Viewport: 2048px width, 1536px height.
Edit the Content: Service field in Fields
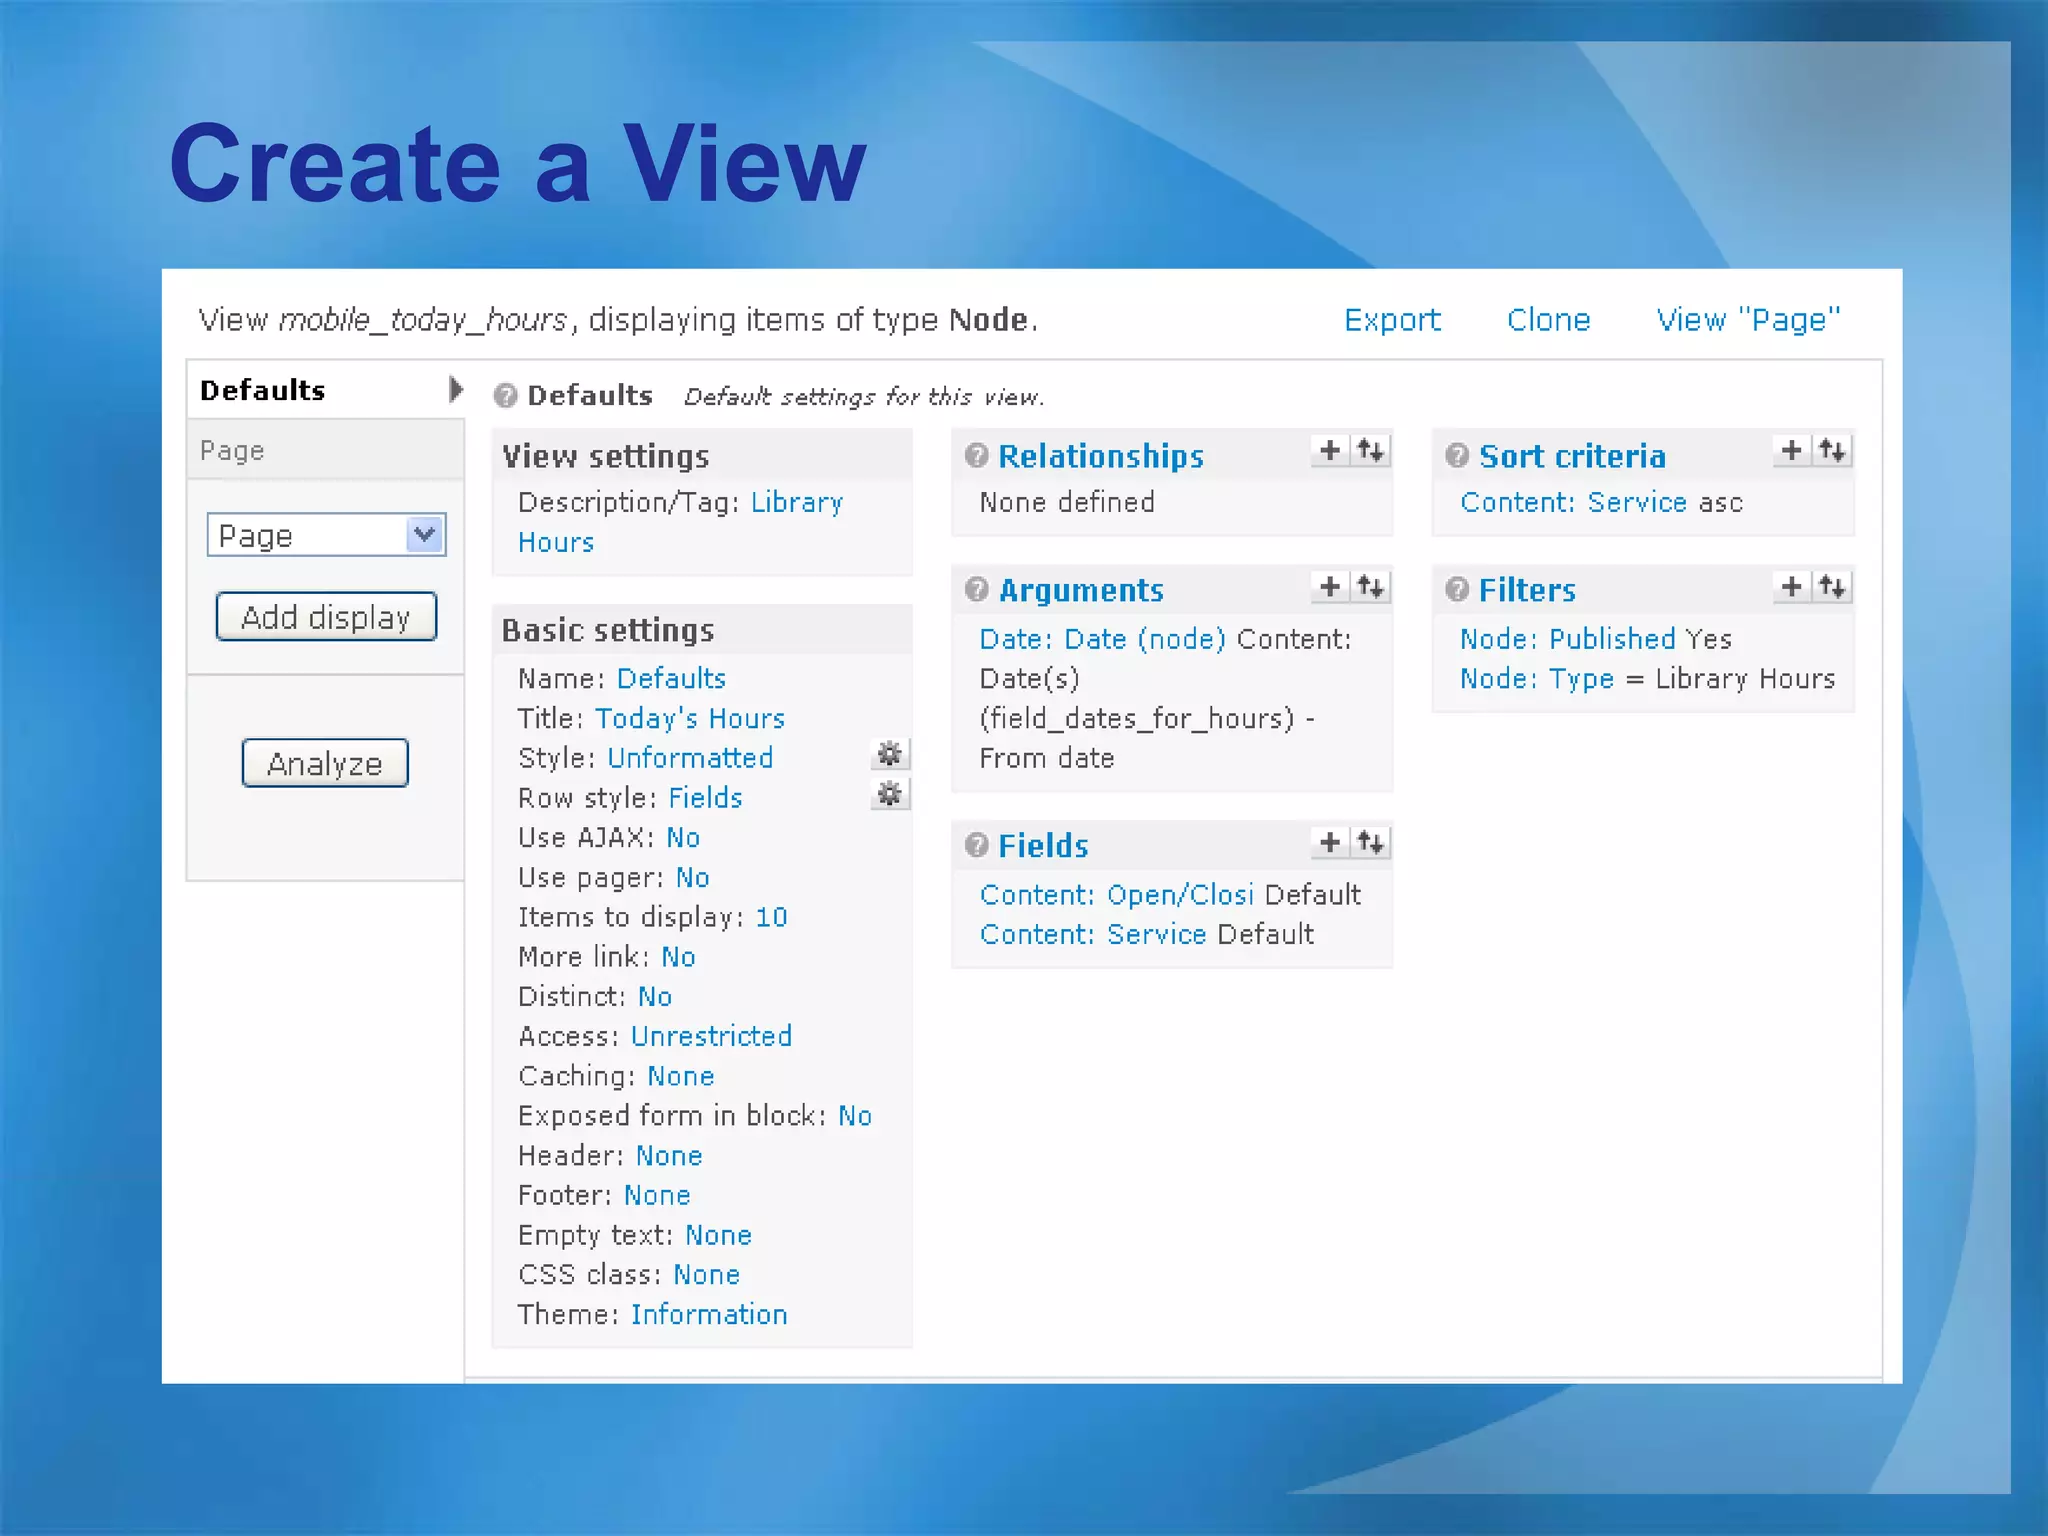coord(1092,934)
